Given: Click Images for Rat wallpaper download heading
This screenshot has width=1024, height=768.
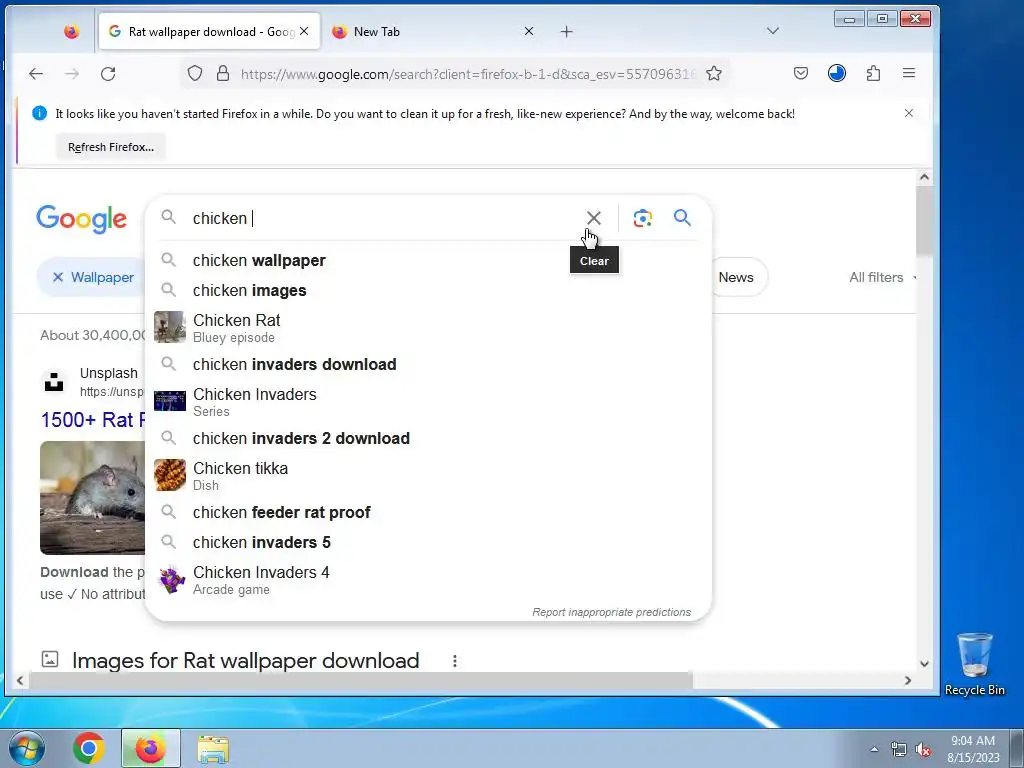Looking at the screenshot, I should point(246,660).
